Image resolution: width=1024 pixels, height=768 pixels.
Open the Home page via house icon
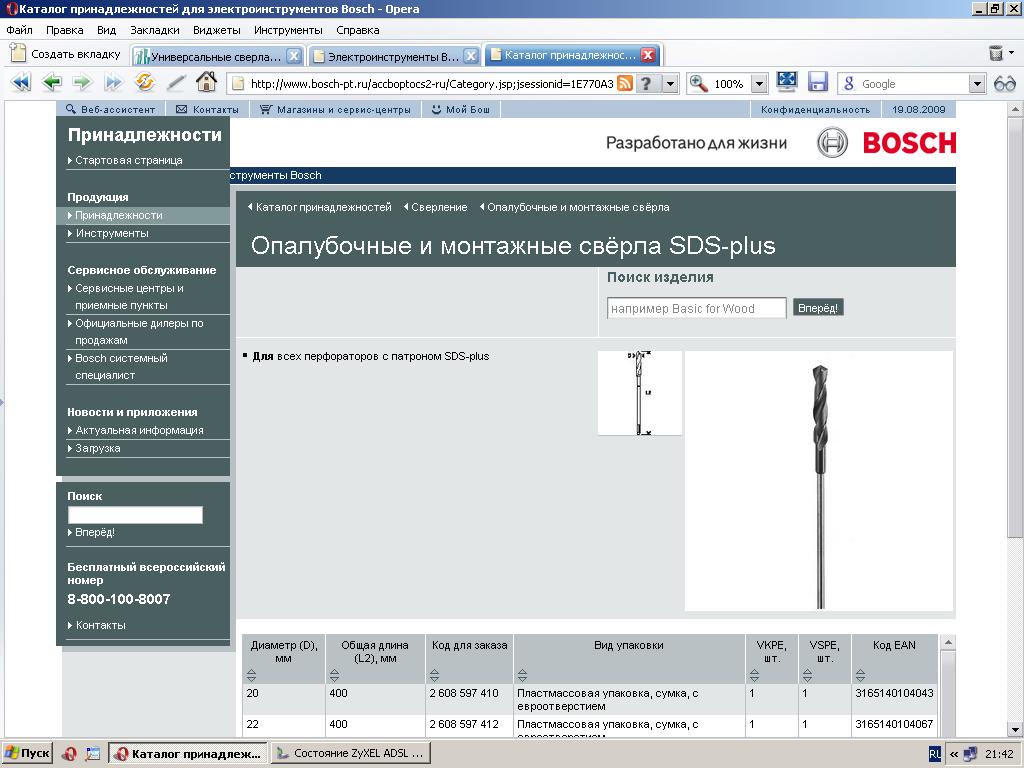(x=206, y=83)
